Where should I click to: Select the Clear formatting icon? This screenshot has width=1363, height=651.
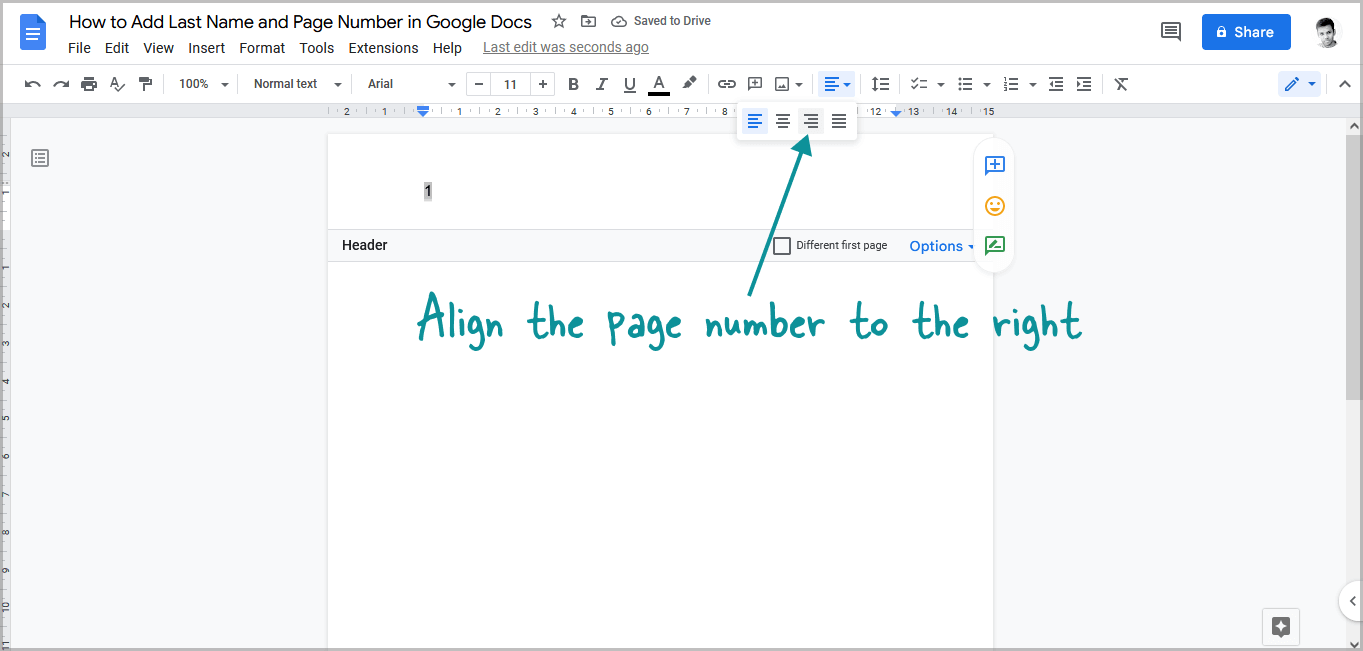click(x=1120, y=84)
